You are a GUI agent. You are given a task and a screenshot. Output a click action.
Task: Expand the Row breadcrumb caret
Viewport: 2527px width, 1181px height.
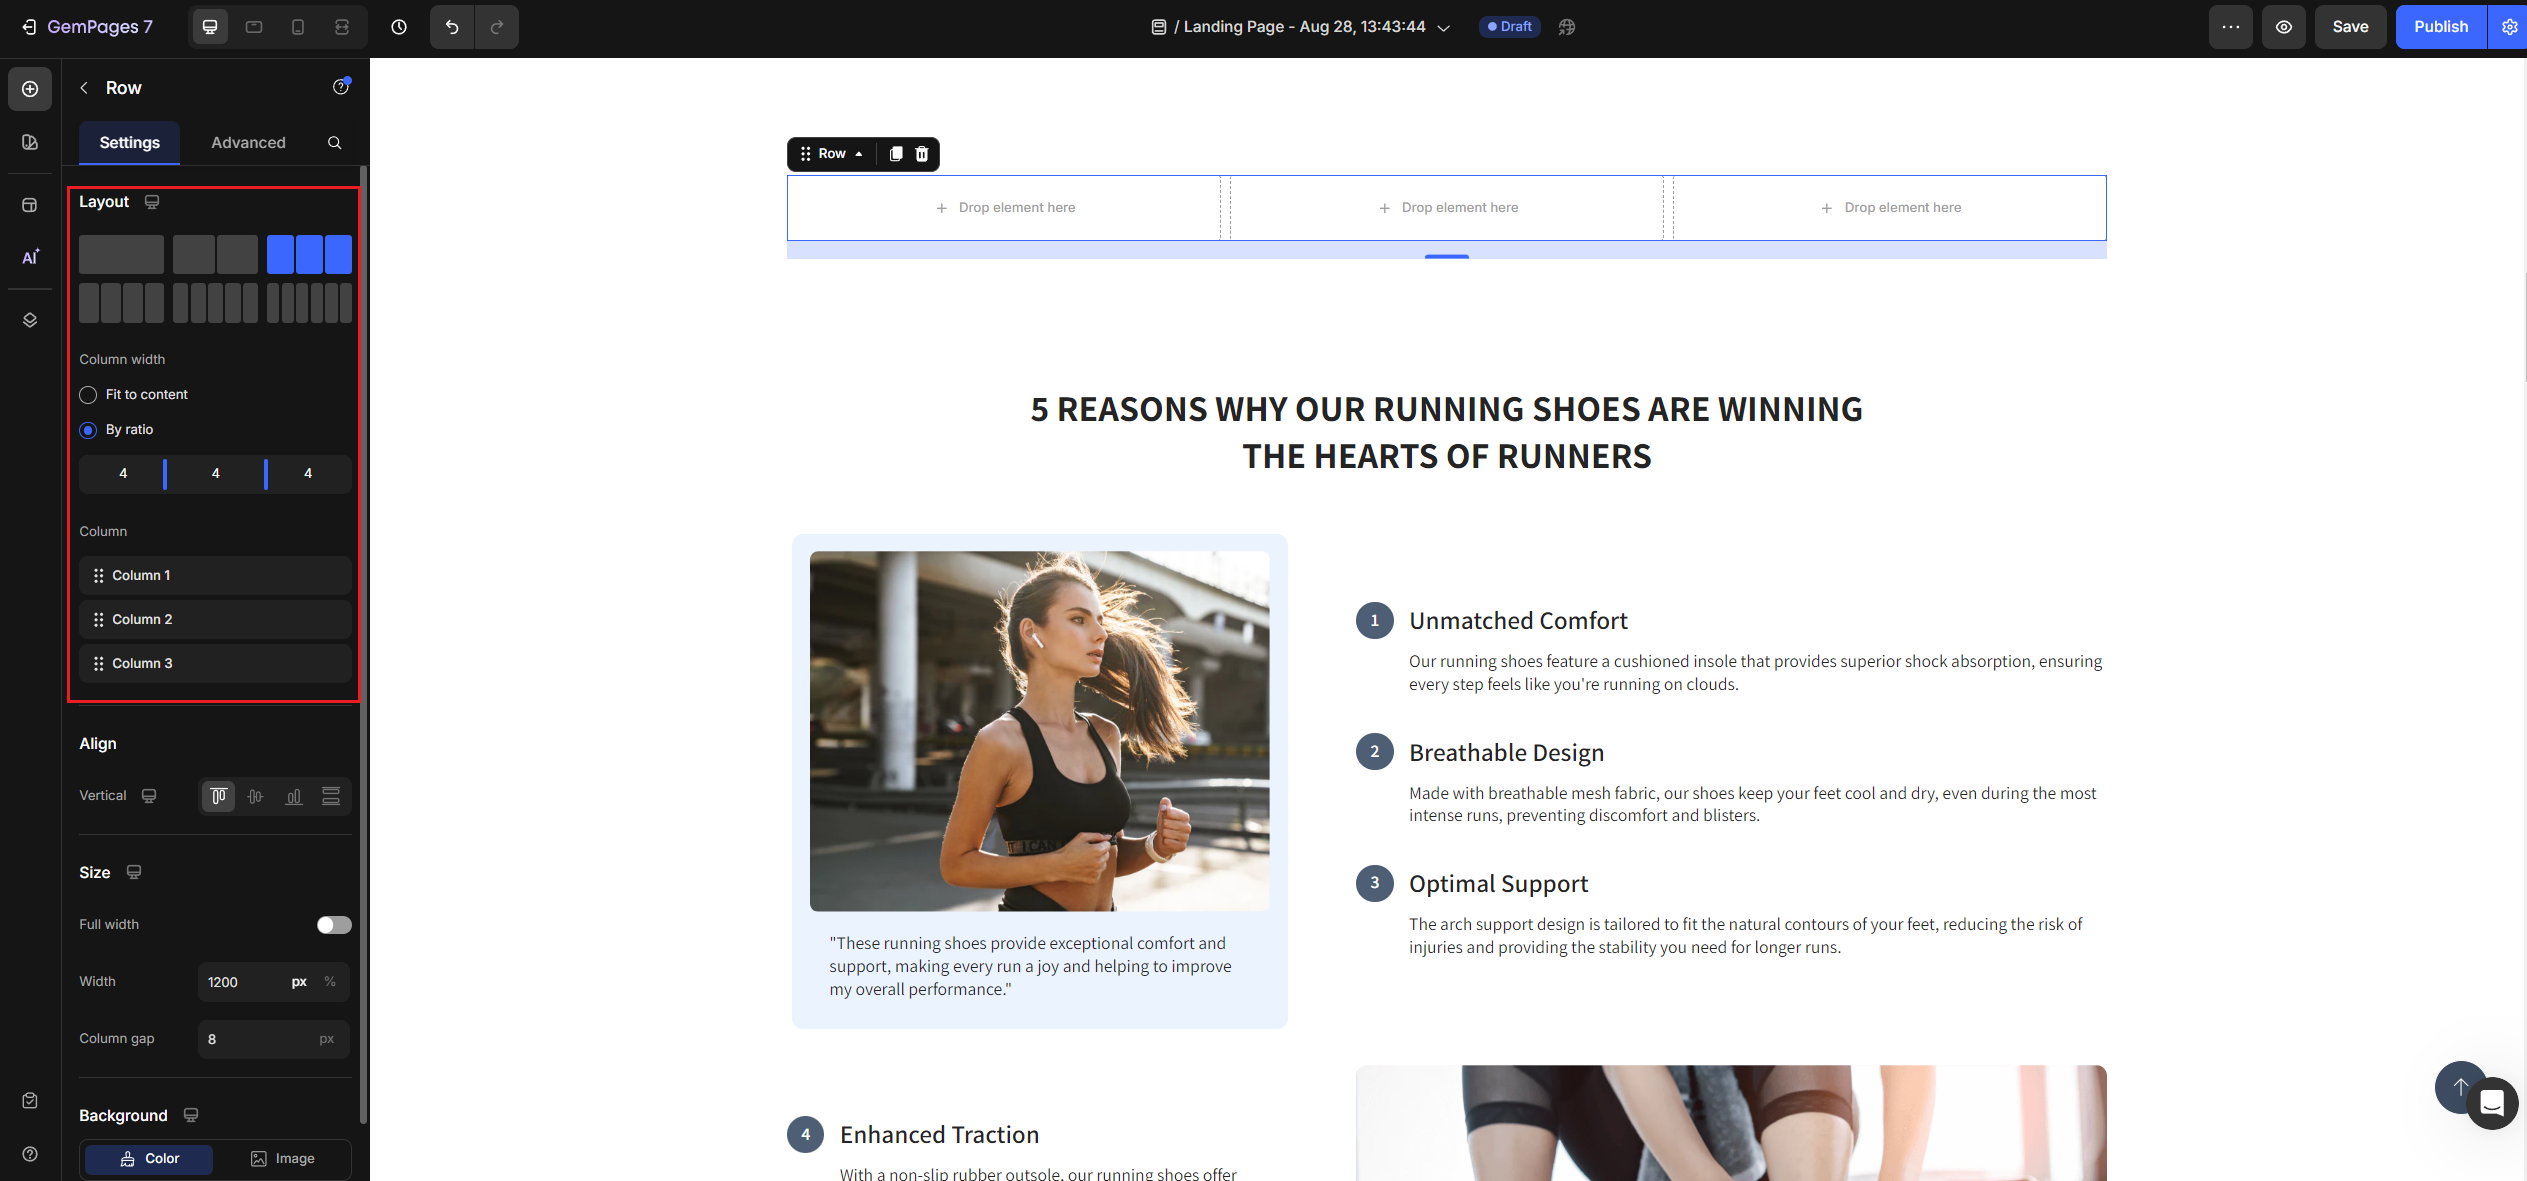(x=859, y=154)
